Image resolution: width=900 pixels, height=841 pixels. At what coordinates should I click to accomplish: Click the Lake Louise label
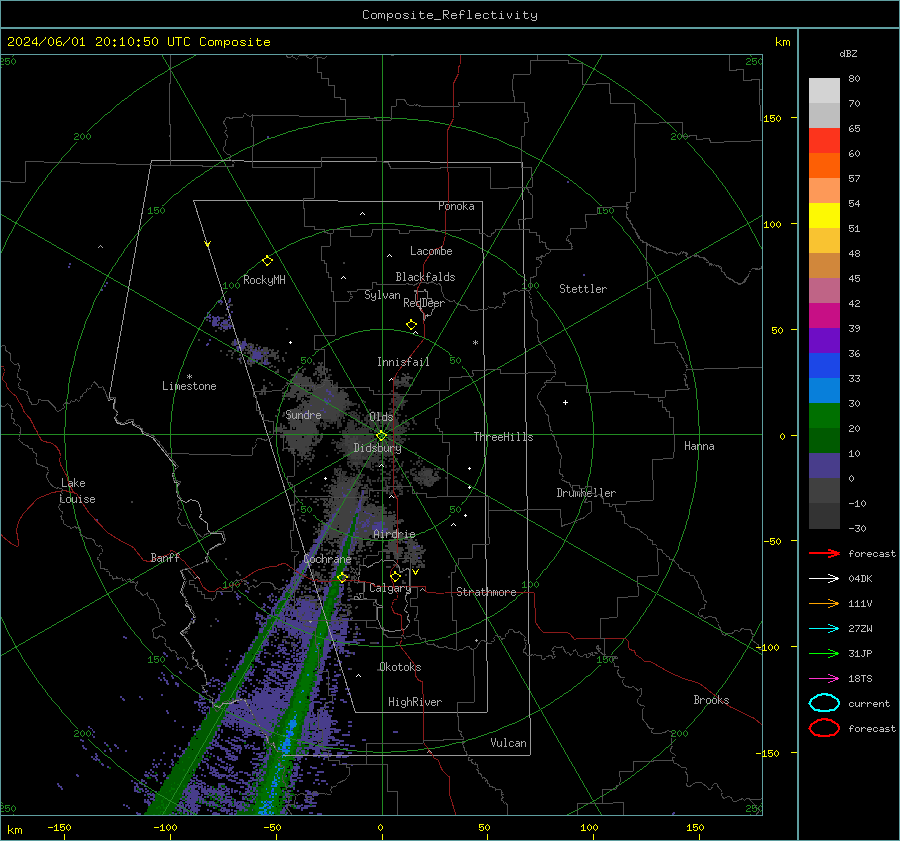(x=77, y=491)
